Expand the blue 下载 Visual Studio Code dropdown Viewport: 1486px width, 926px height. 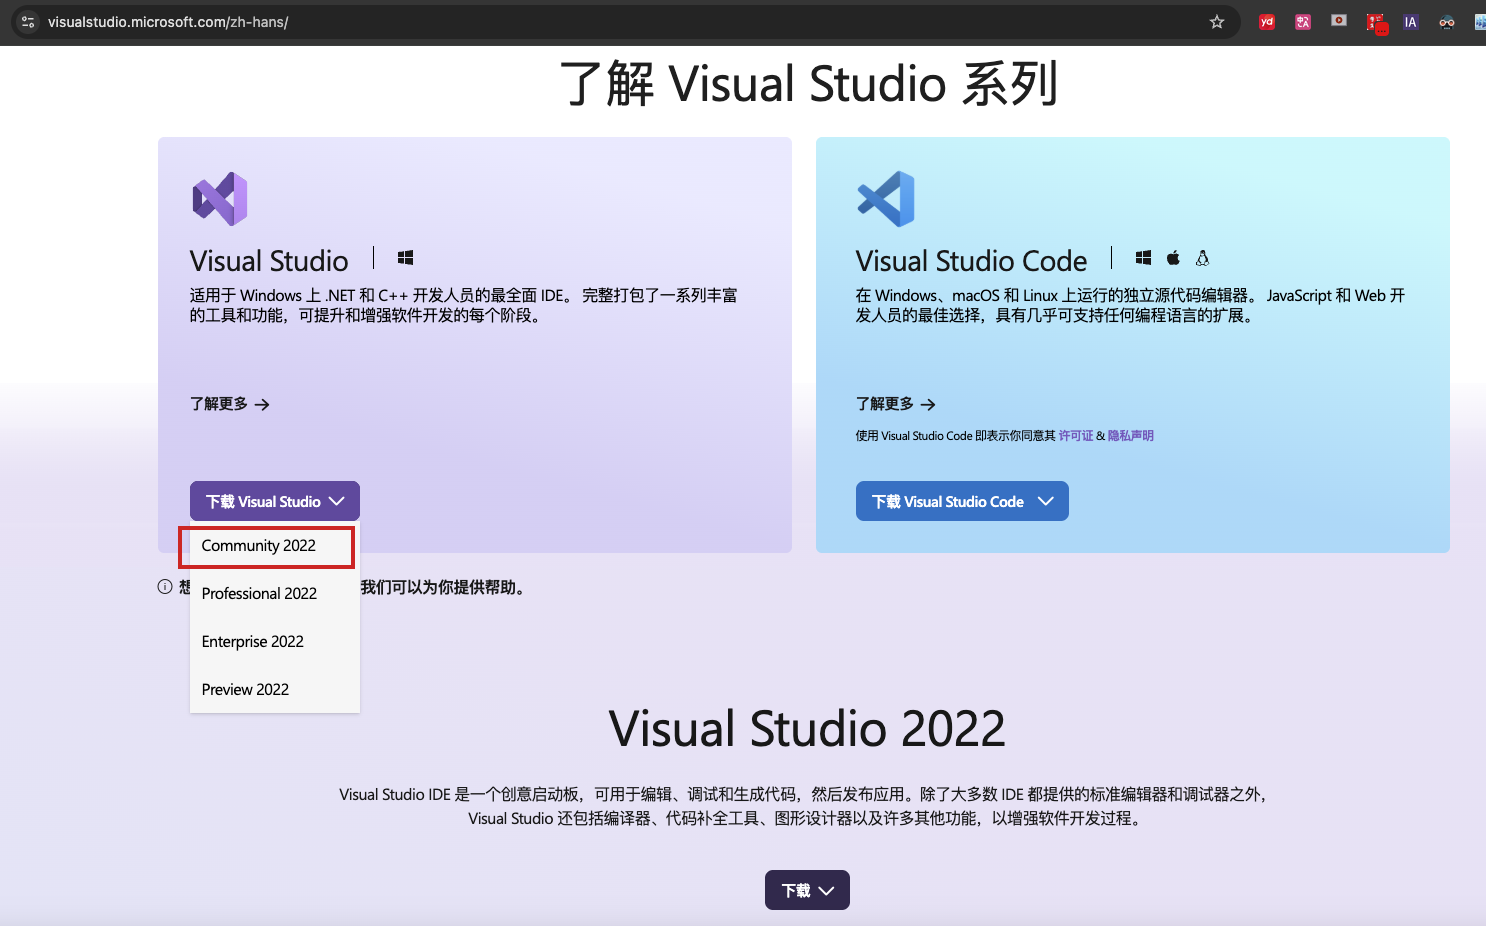[962, 501]
